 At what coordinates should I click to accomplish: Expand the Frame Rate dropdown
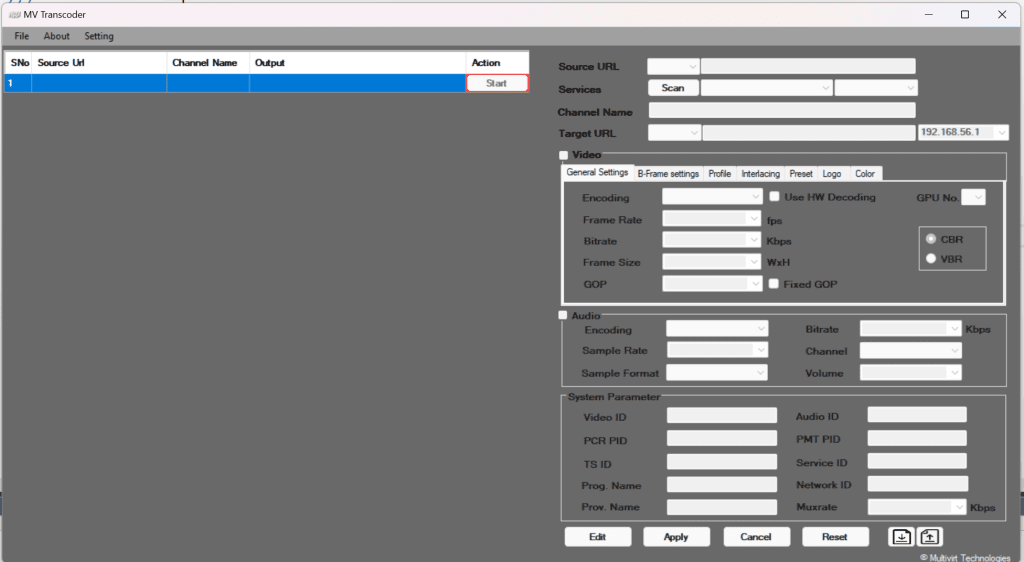(x=713, y=219)
